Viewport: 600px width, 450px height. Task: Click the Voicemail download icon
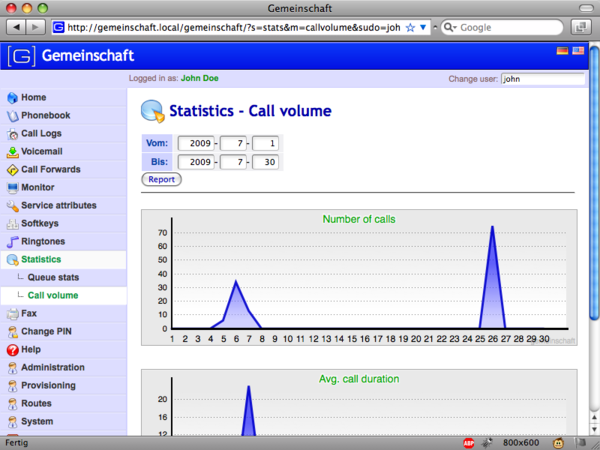(x=12, y=152)
